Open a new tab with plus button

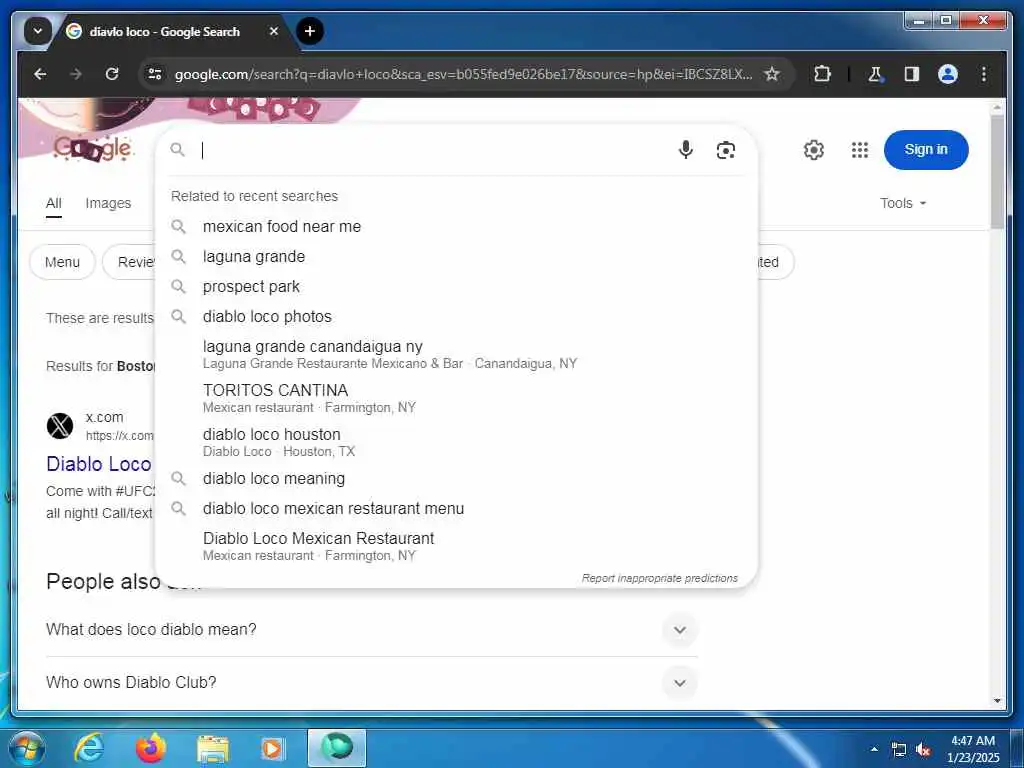tap(310, 31)
